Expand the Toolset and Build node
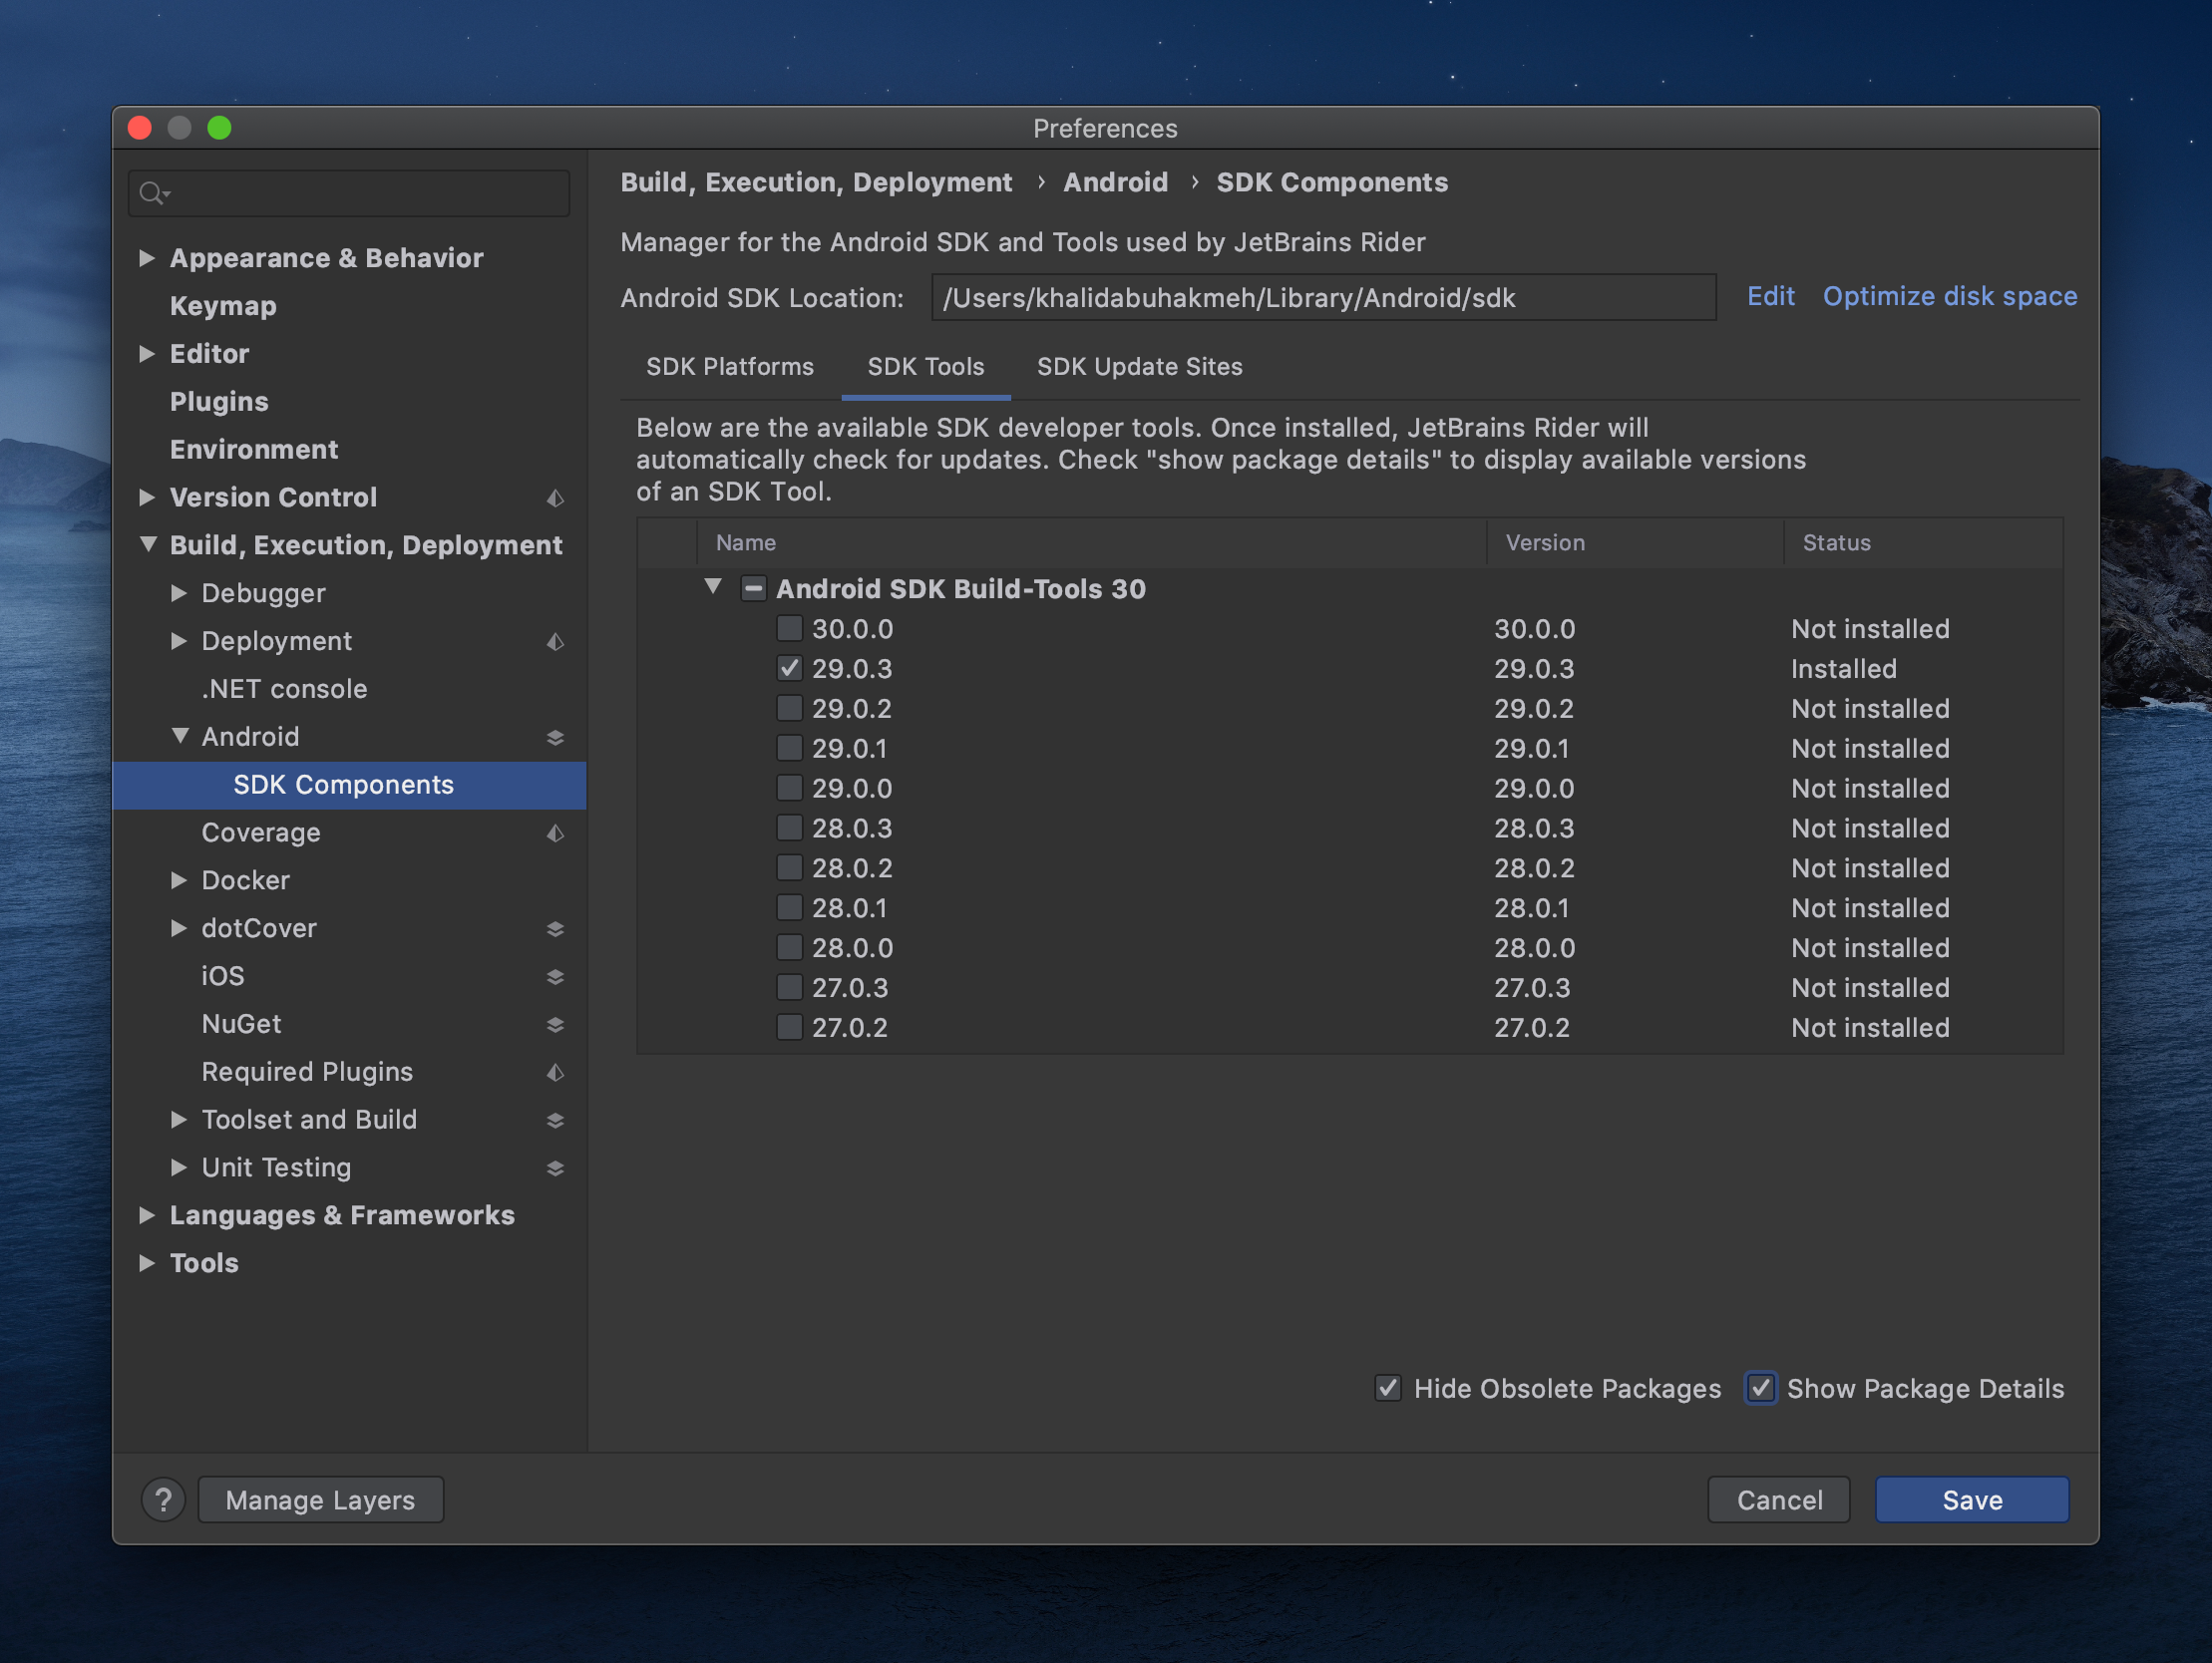 click(x=179, y=1120)
